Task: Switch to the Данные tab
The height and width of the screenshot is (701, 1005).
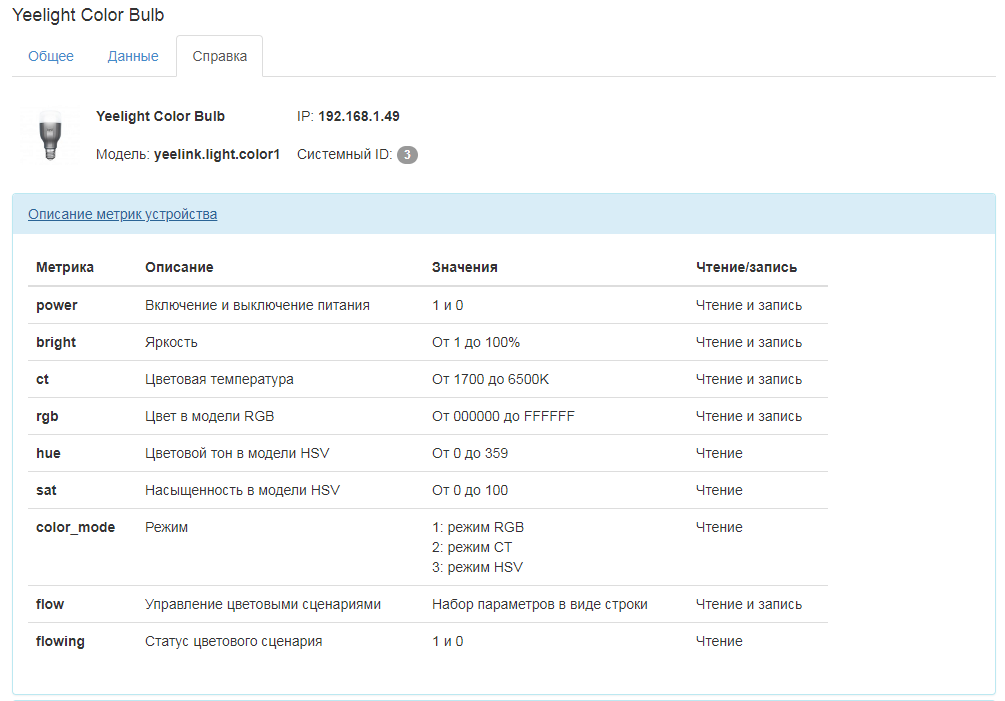Action: coord(133,56)
